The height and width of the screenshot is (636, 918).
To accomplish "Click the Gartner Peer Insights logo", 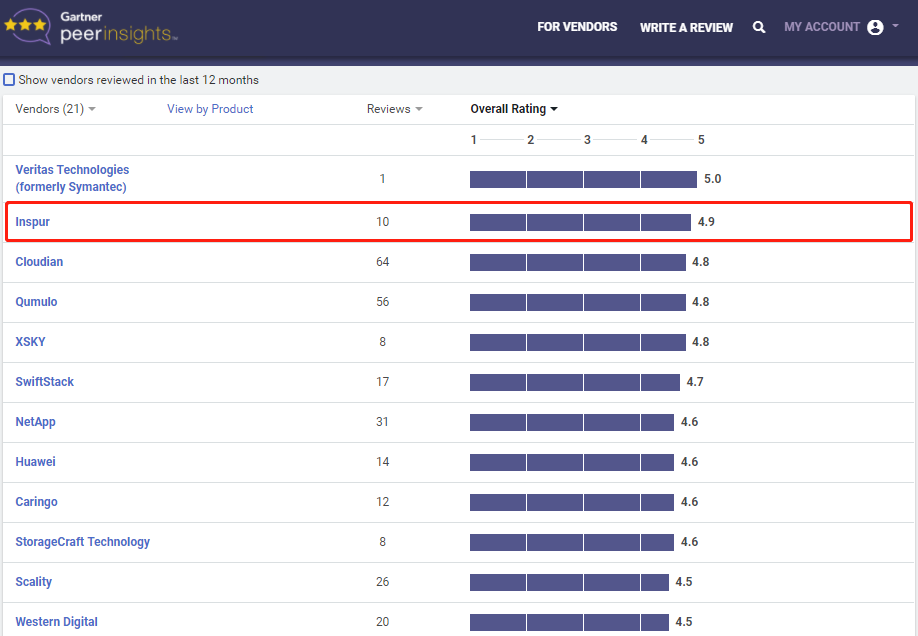I will 90,26.
